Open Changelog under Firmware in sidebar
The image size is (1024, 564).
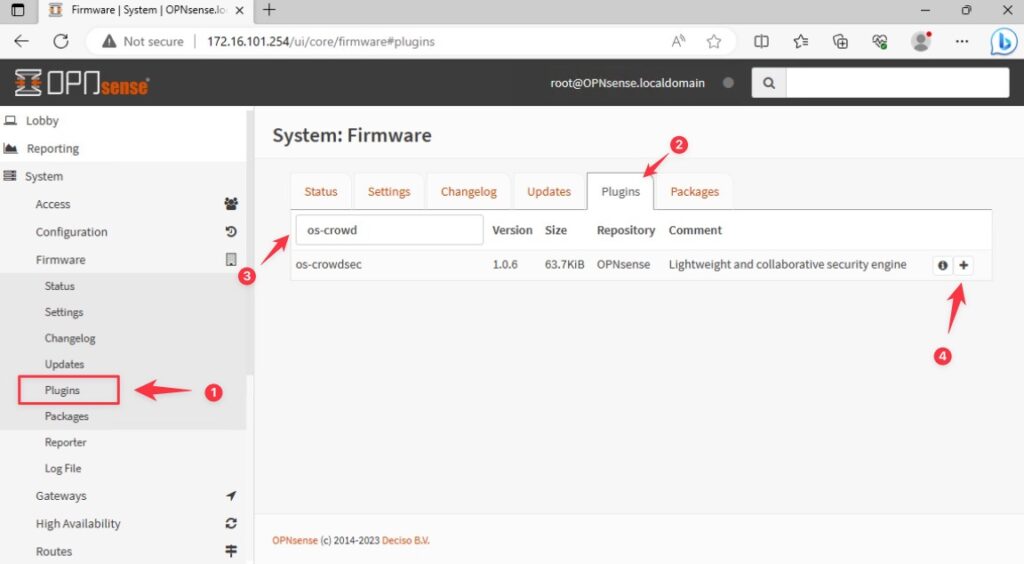click(69, 338)
